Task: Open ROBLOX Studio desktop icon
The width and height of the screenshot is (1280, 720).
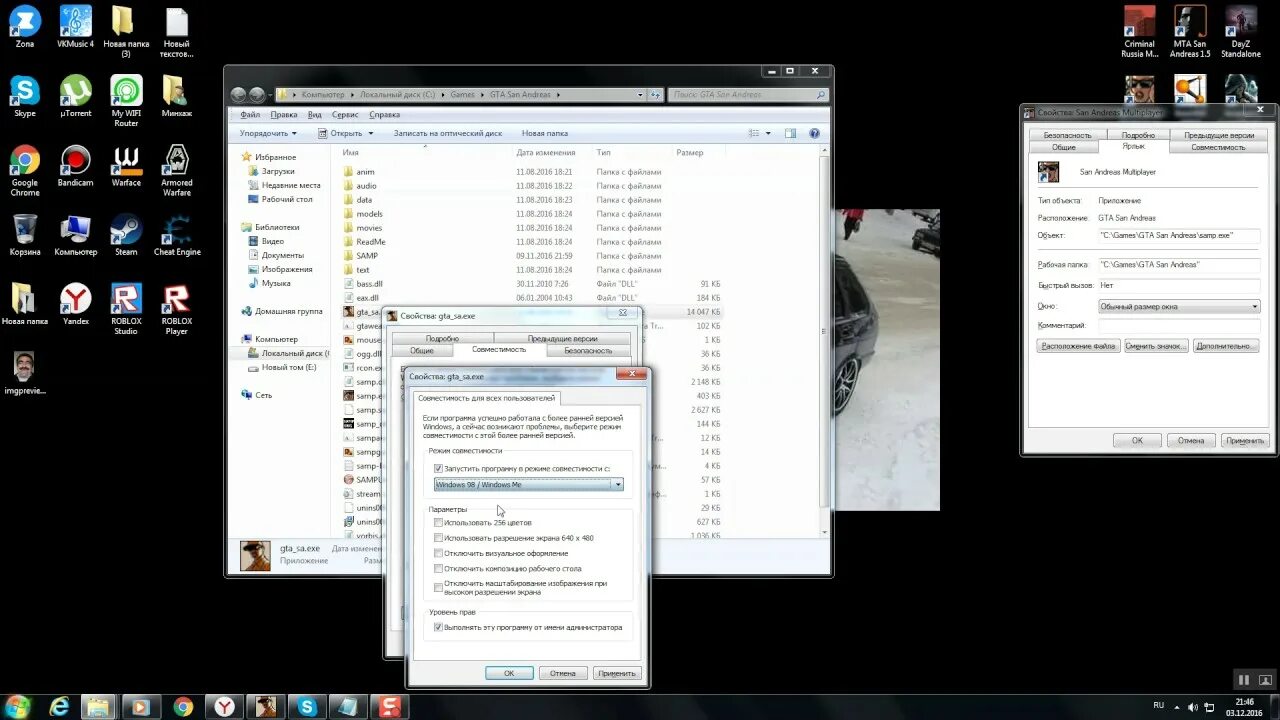Action: 126,308
